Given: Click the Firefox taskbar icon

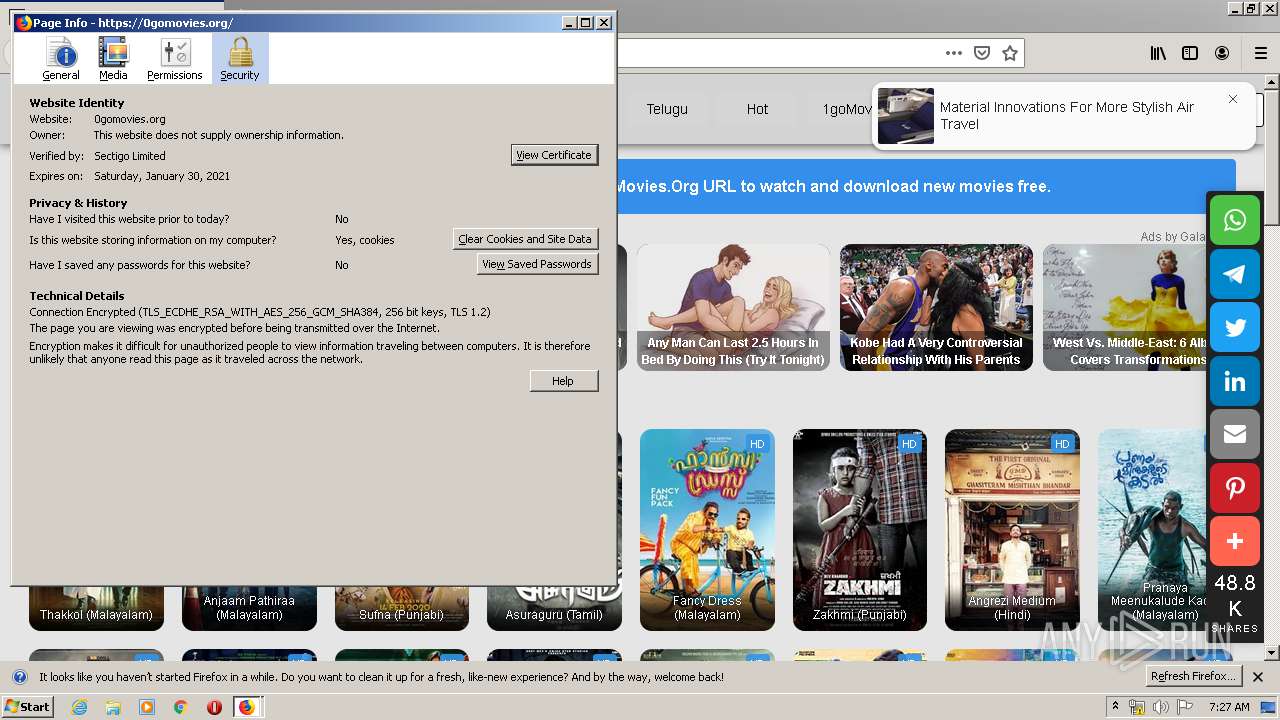Looking at the screenshot, I should click(246, 707).
